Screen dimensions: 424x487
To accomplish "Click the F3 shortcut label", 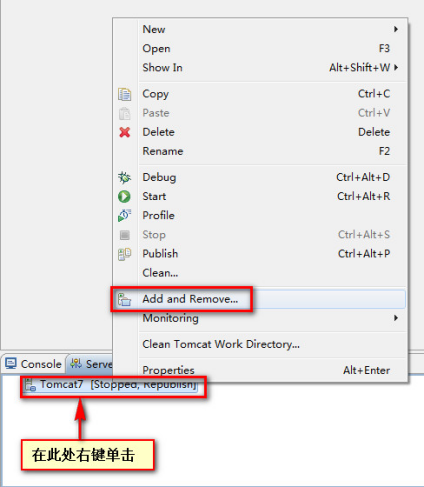I will [x=384, y=49].
